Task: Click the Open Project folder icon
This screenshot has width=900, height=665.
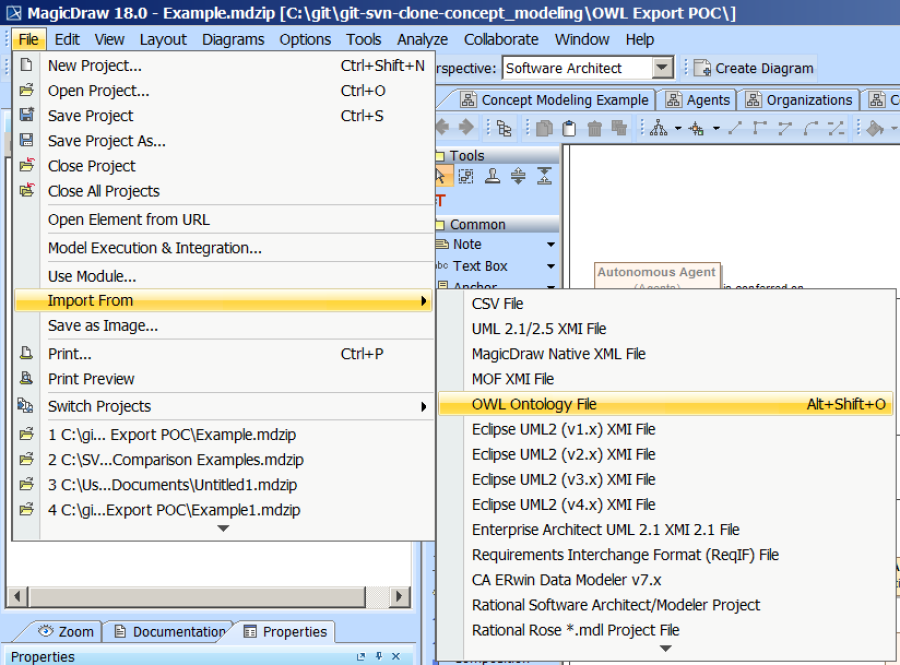Action: point(26,90)
